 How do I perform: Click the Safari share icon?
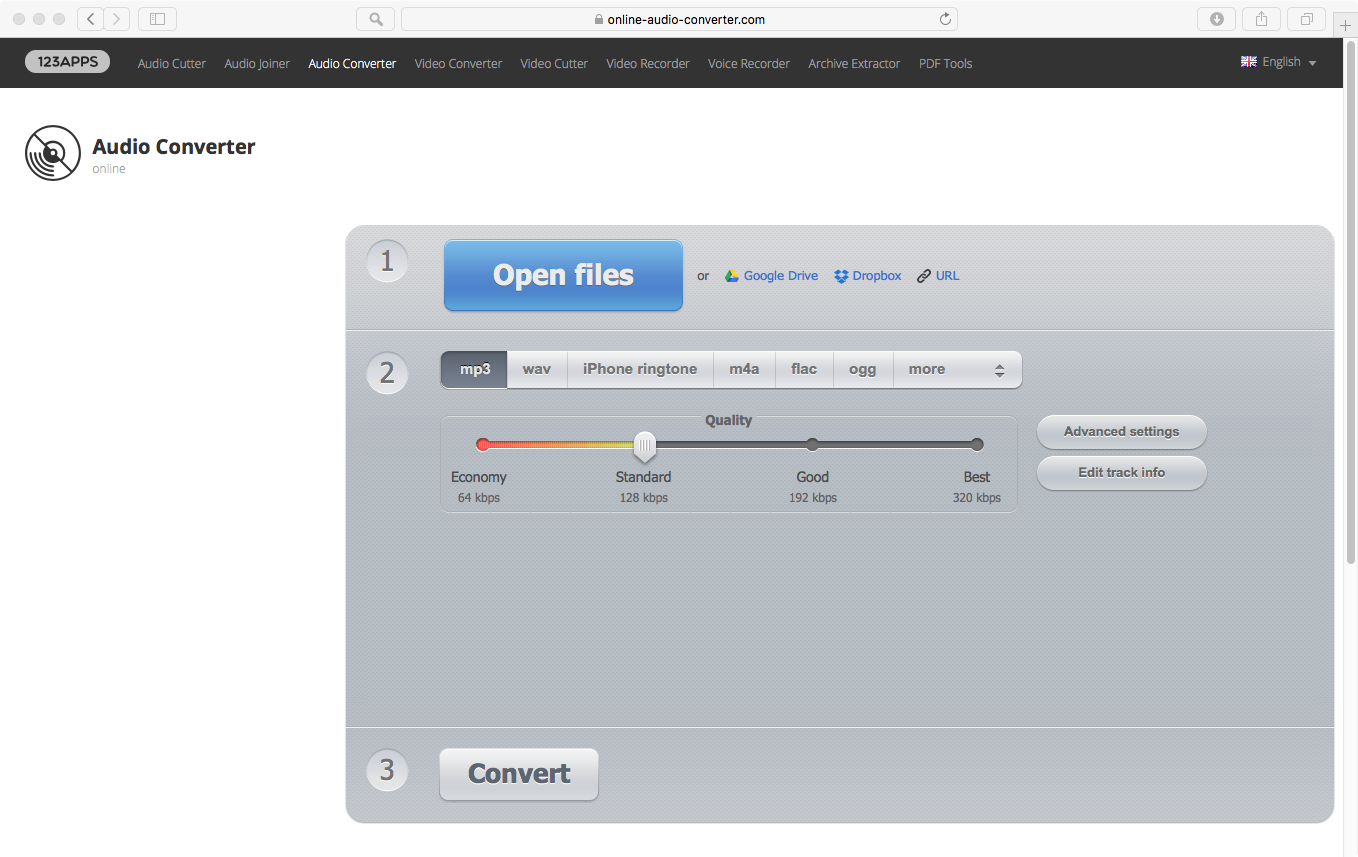(x=1262, y=19)
